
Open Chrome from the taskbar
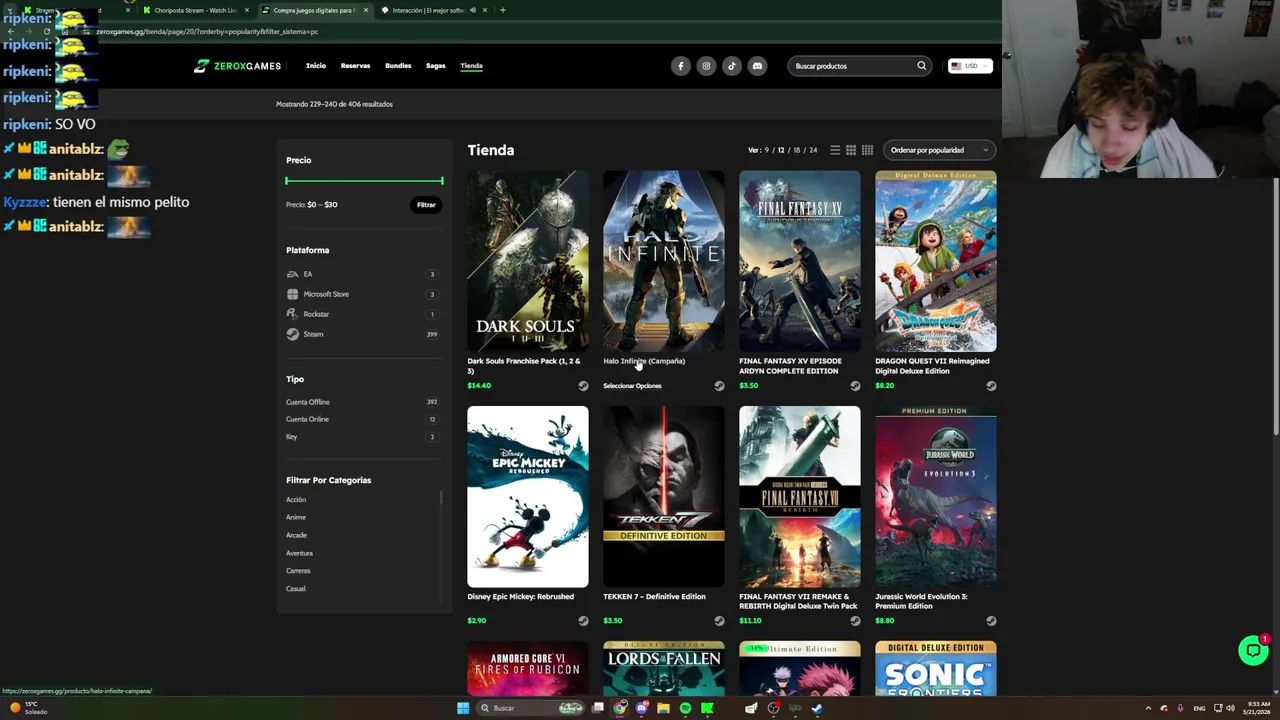[x=620, y=708]
